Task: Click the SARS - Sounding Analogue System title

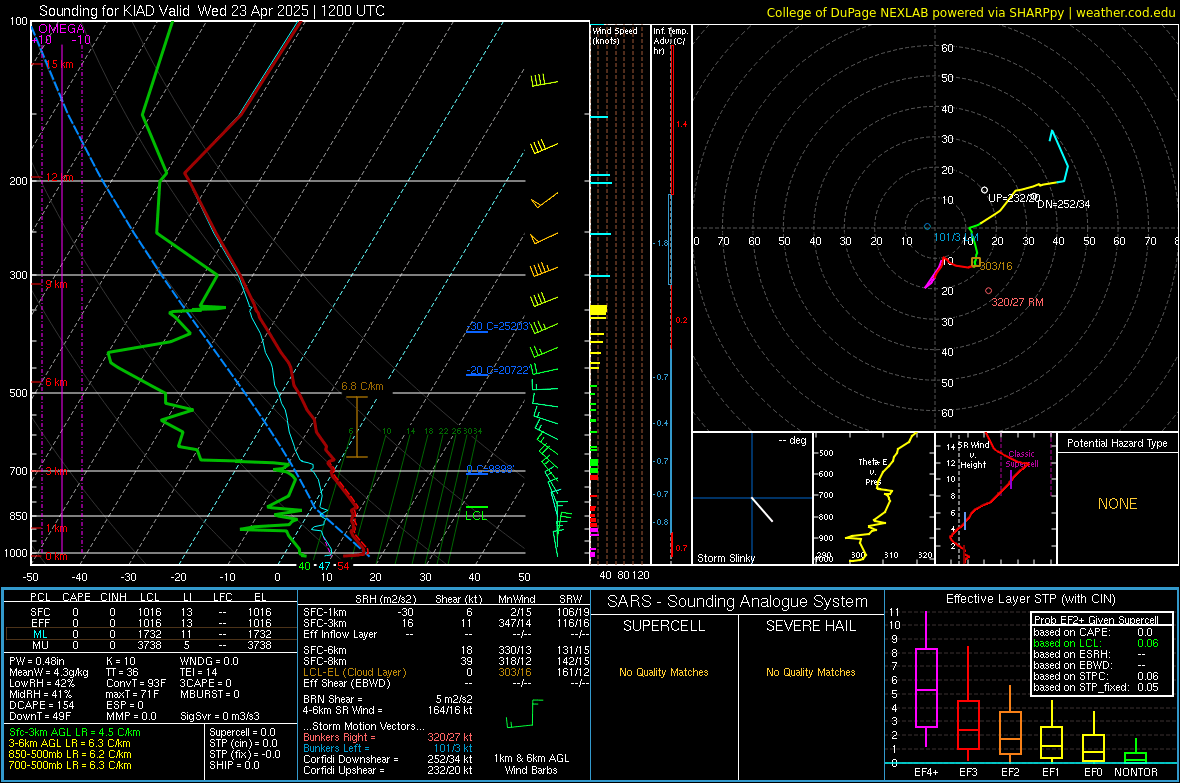Action: 738,602
